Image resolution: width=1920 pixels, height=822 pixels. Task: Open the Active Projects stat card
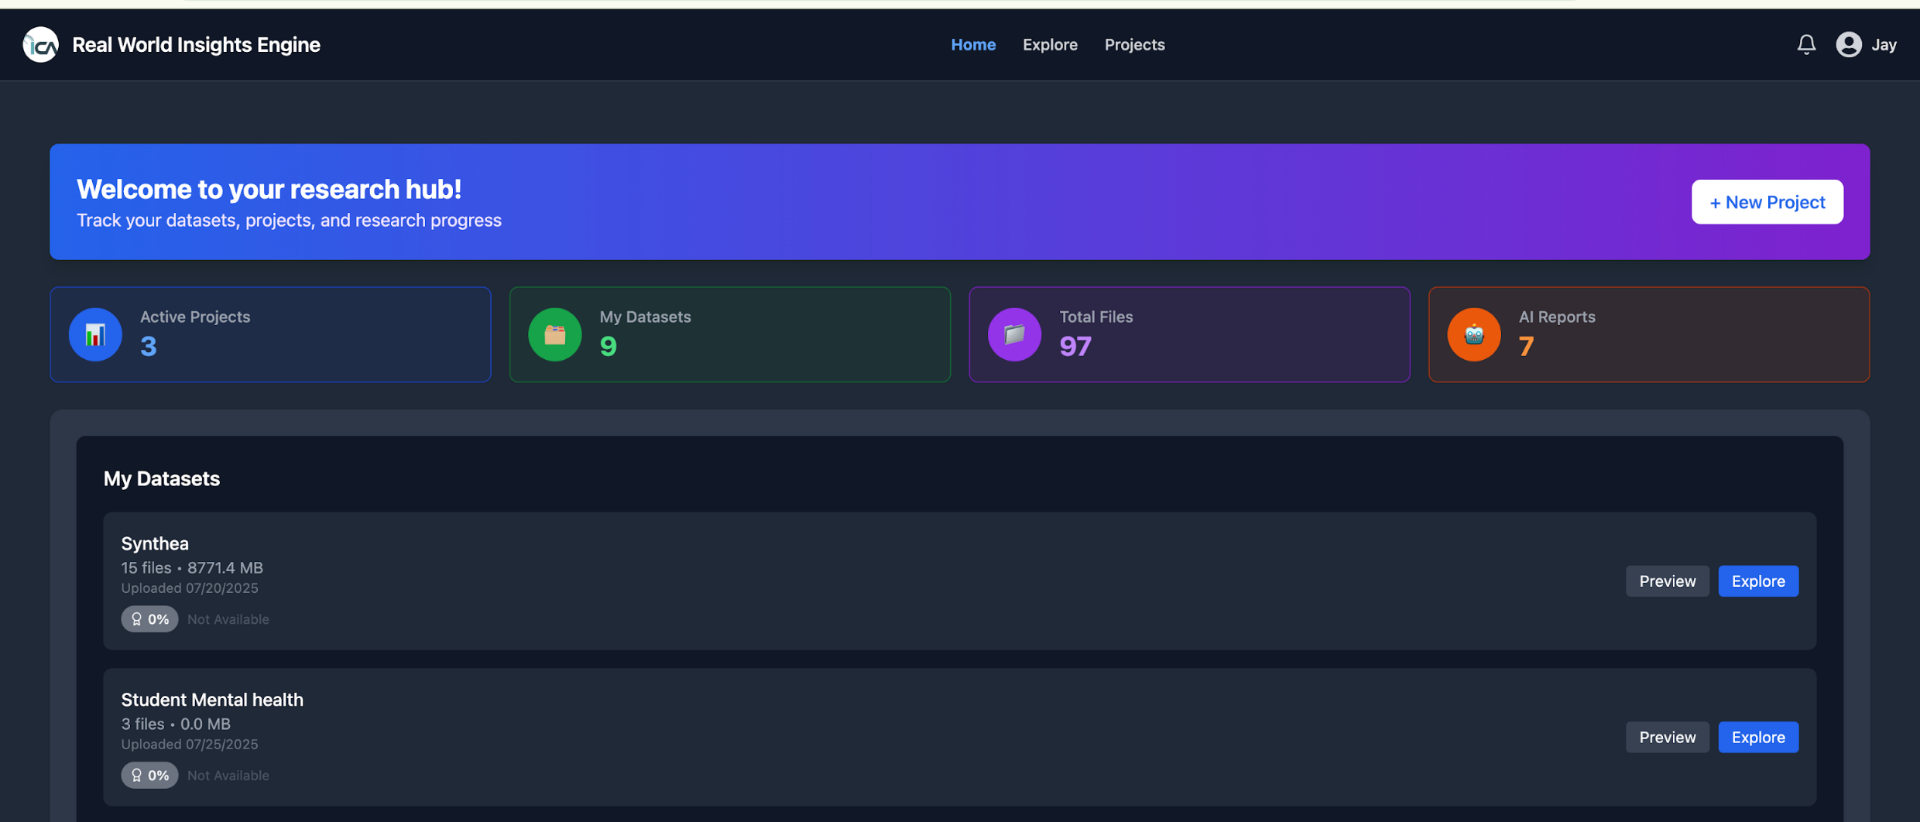pos(271,335)
